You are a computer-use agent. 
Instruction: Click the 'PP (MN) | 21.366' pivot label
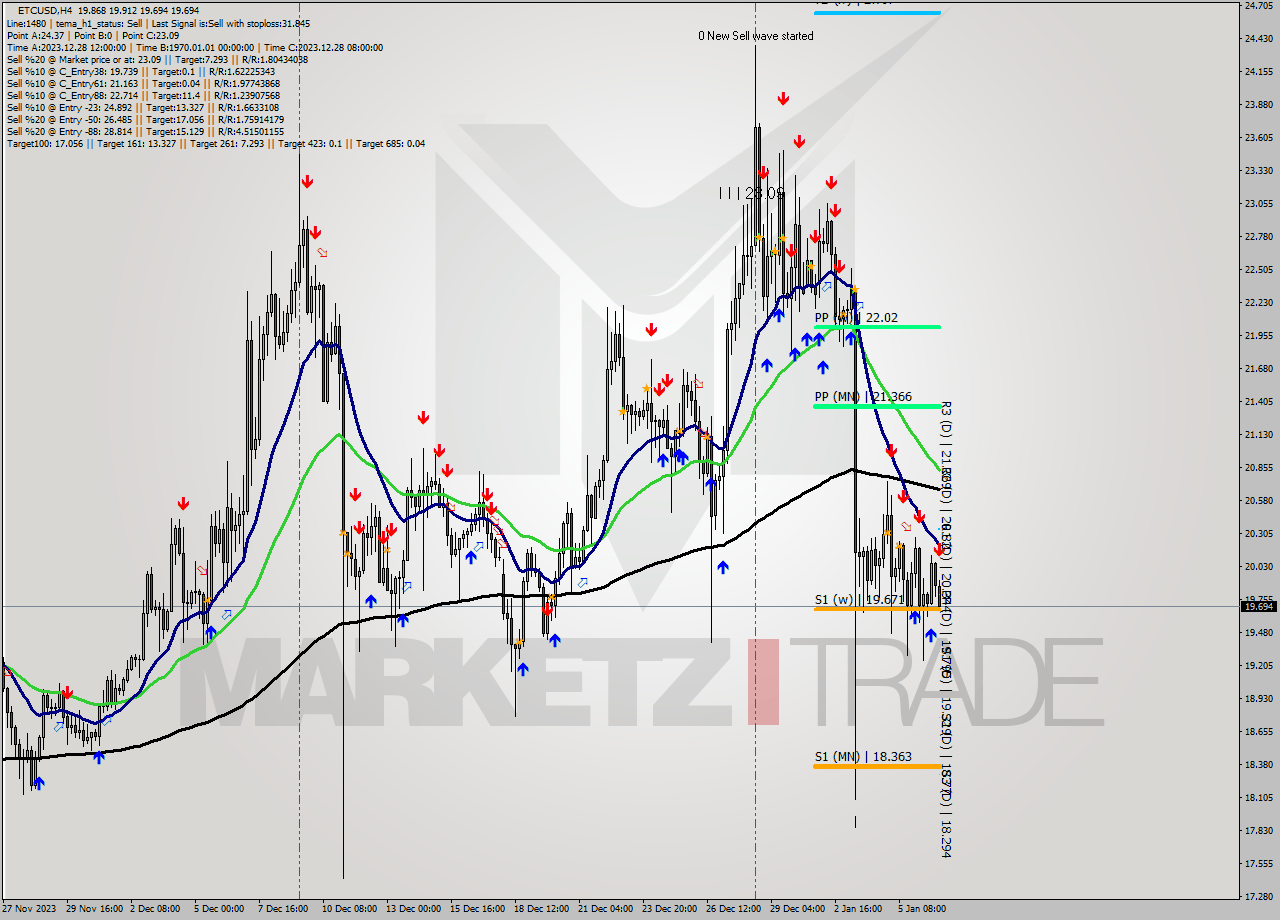pos(863,397)
